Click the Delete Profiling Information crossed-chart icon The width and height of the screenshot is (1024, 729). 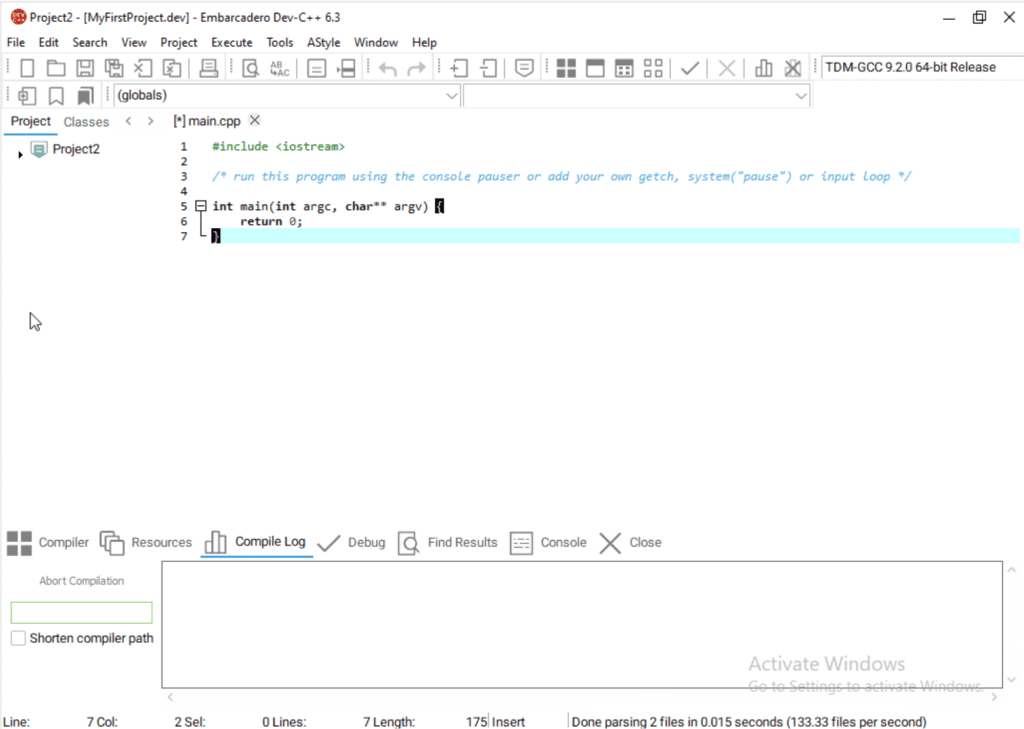(792, 68)
